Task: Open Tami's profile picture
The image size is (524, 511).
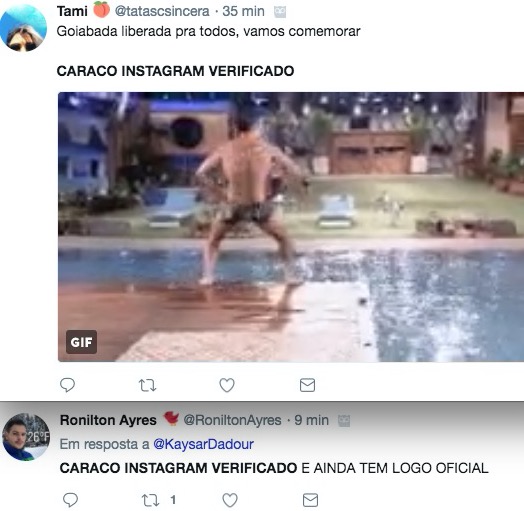Action: click(x=23, y=28)
